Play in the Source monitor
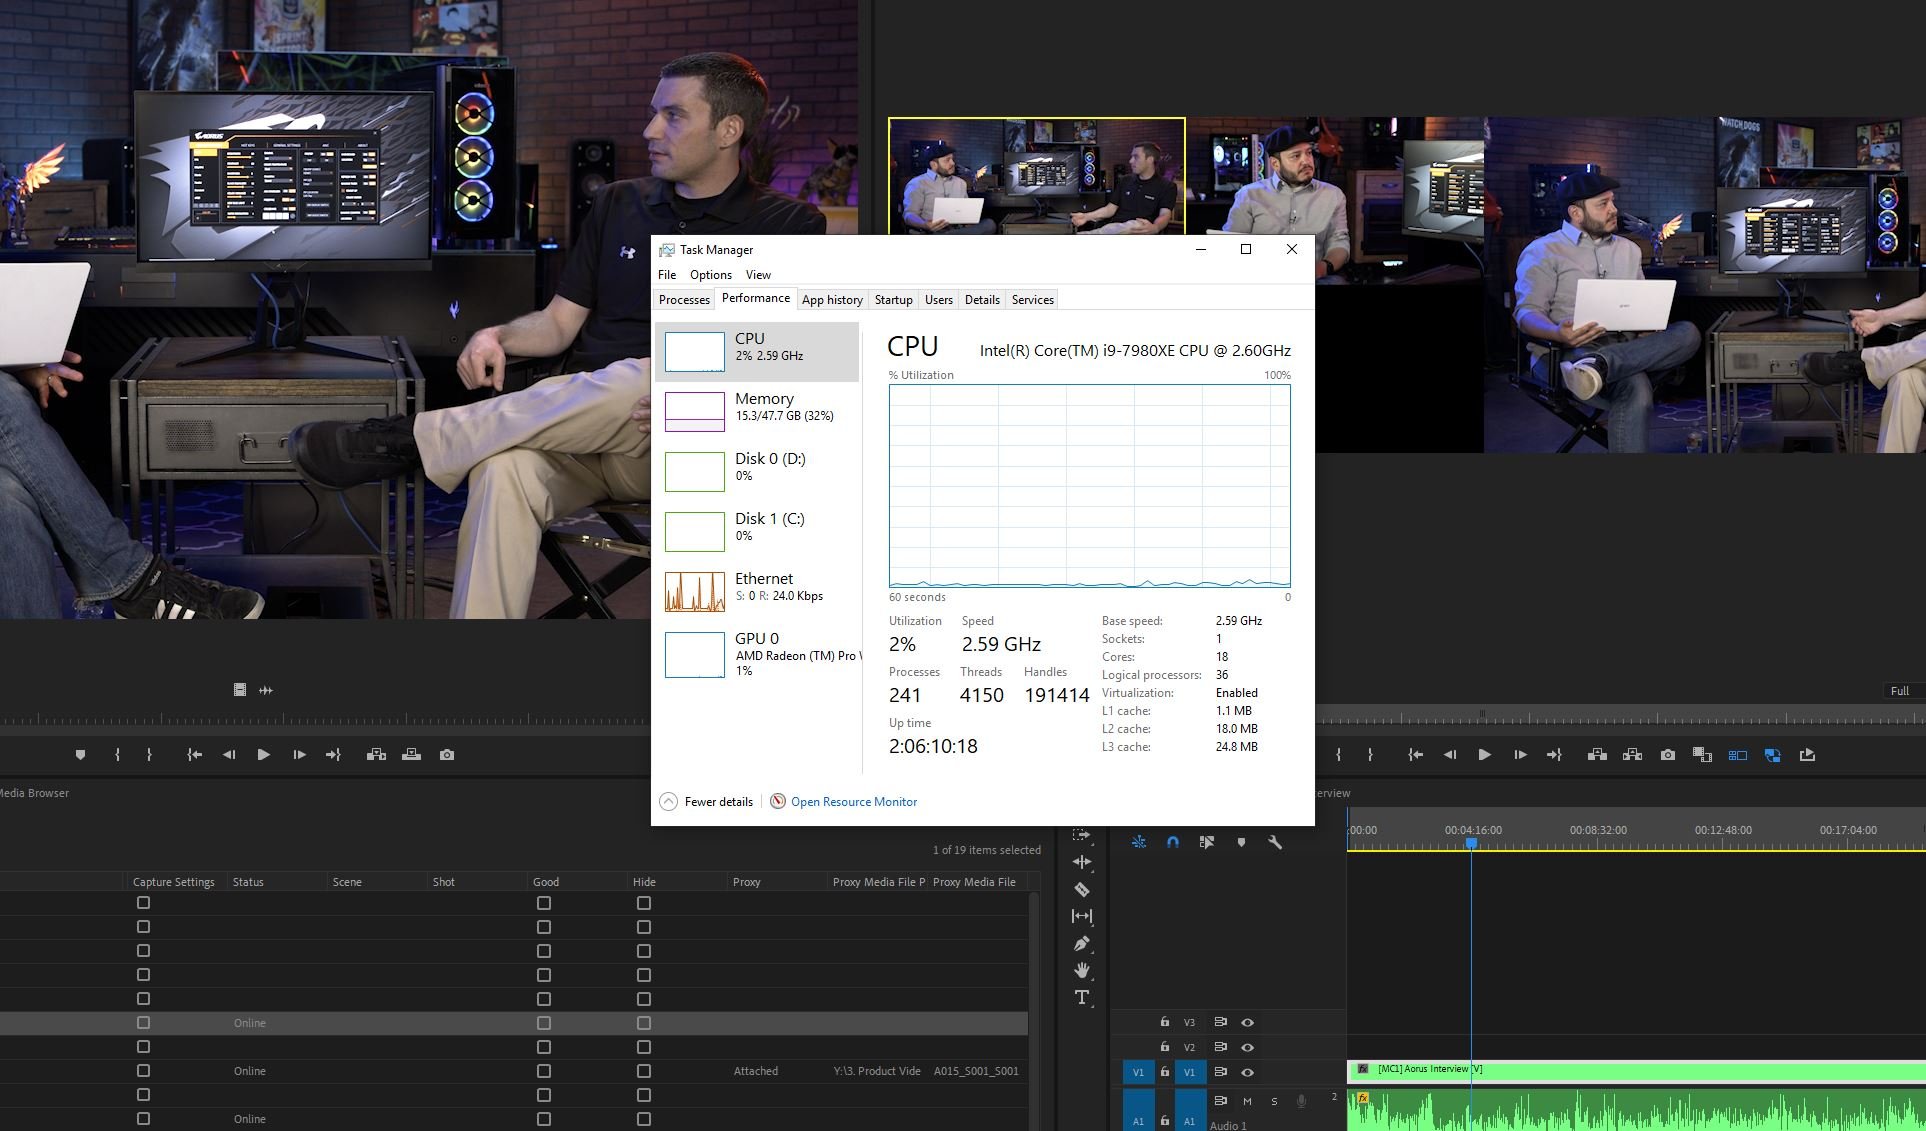This screenshot has width=1926, height=1131. [263, 755]
